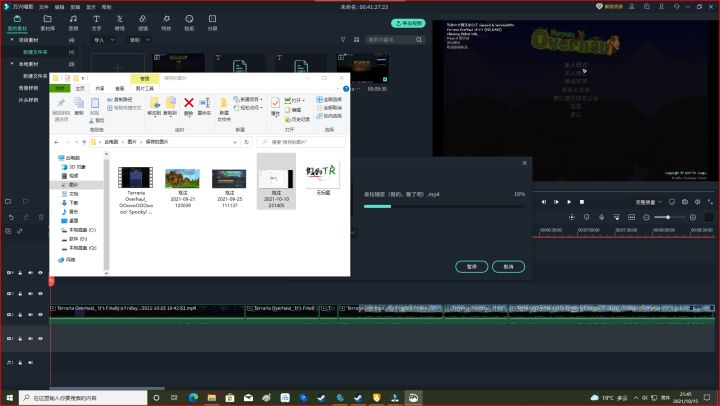The height and width of the screenshot is (406, 720).
Task: Toggle mute on the audio music track
Action: [30, 362]
